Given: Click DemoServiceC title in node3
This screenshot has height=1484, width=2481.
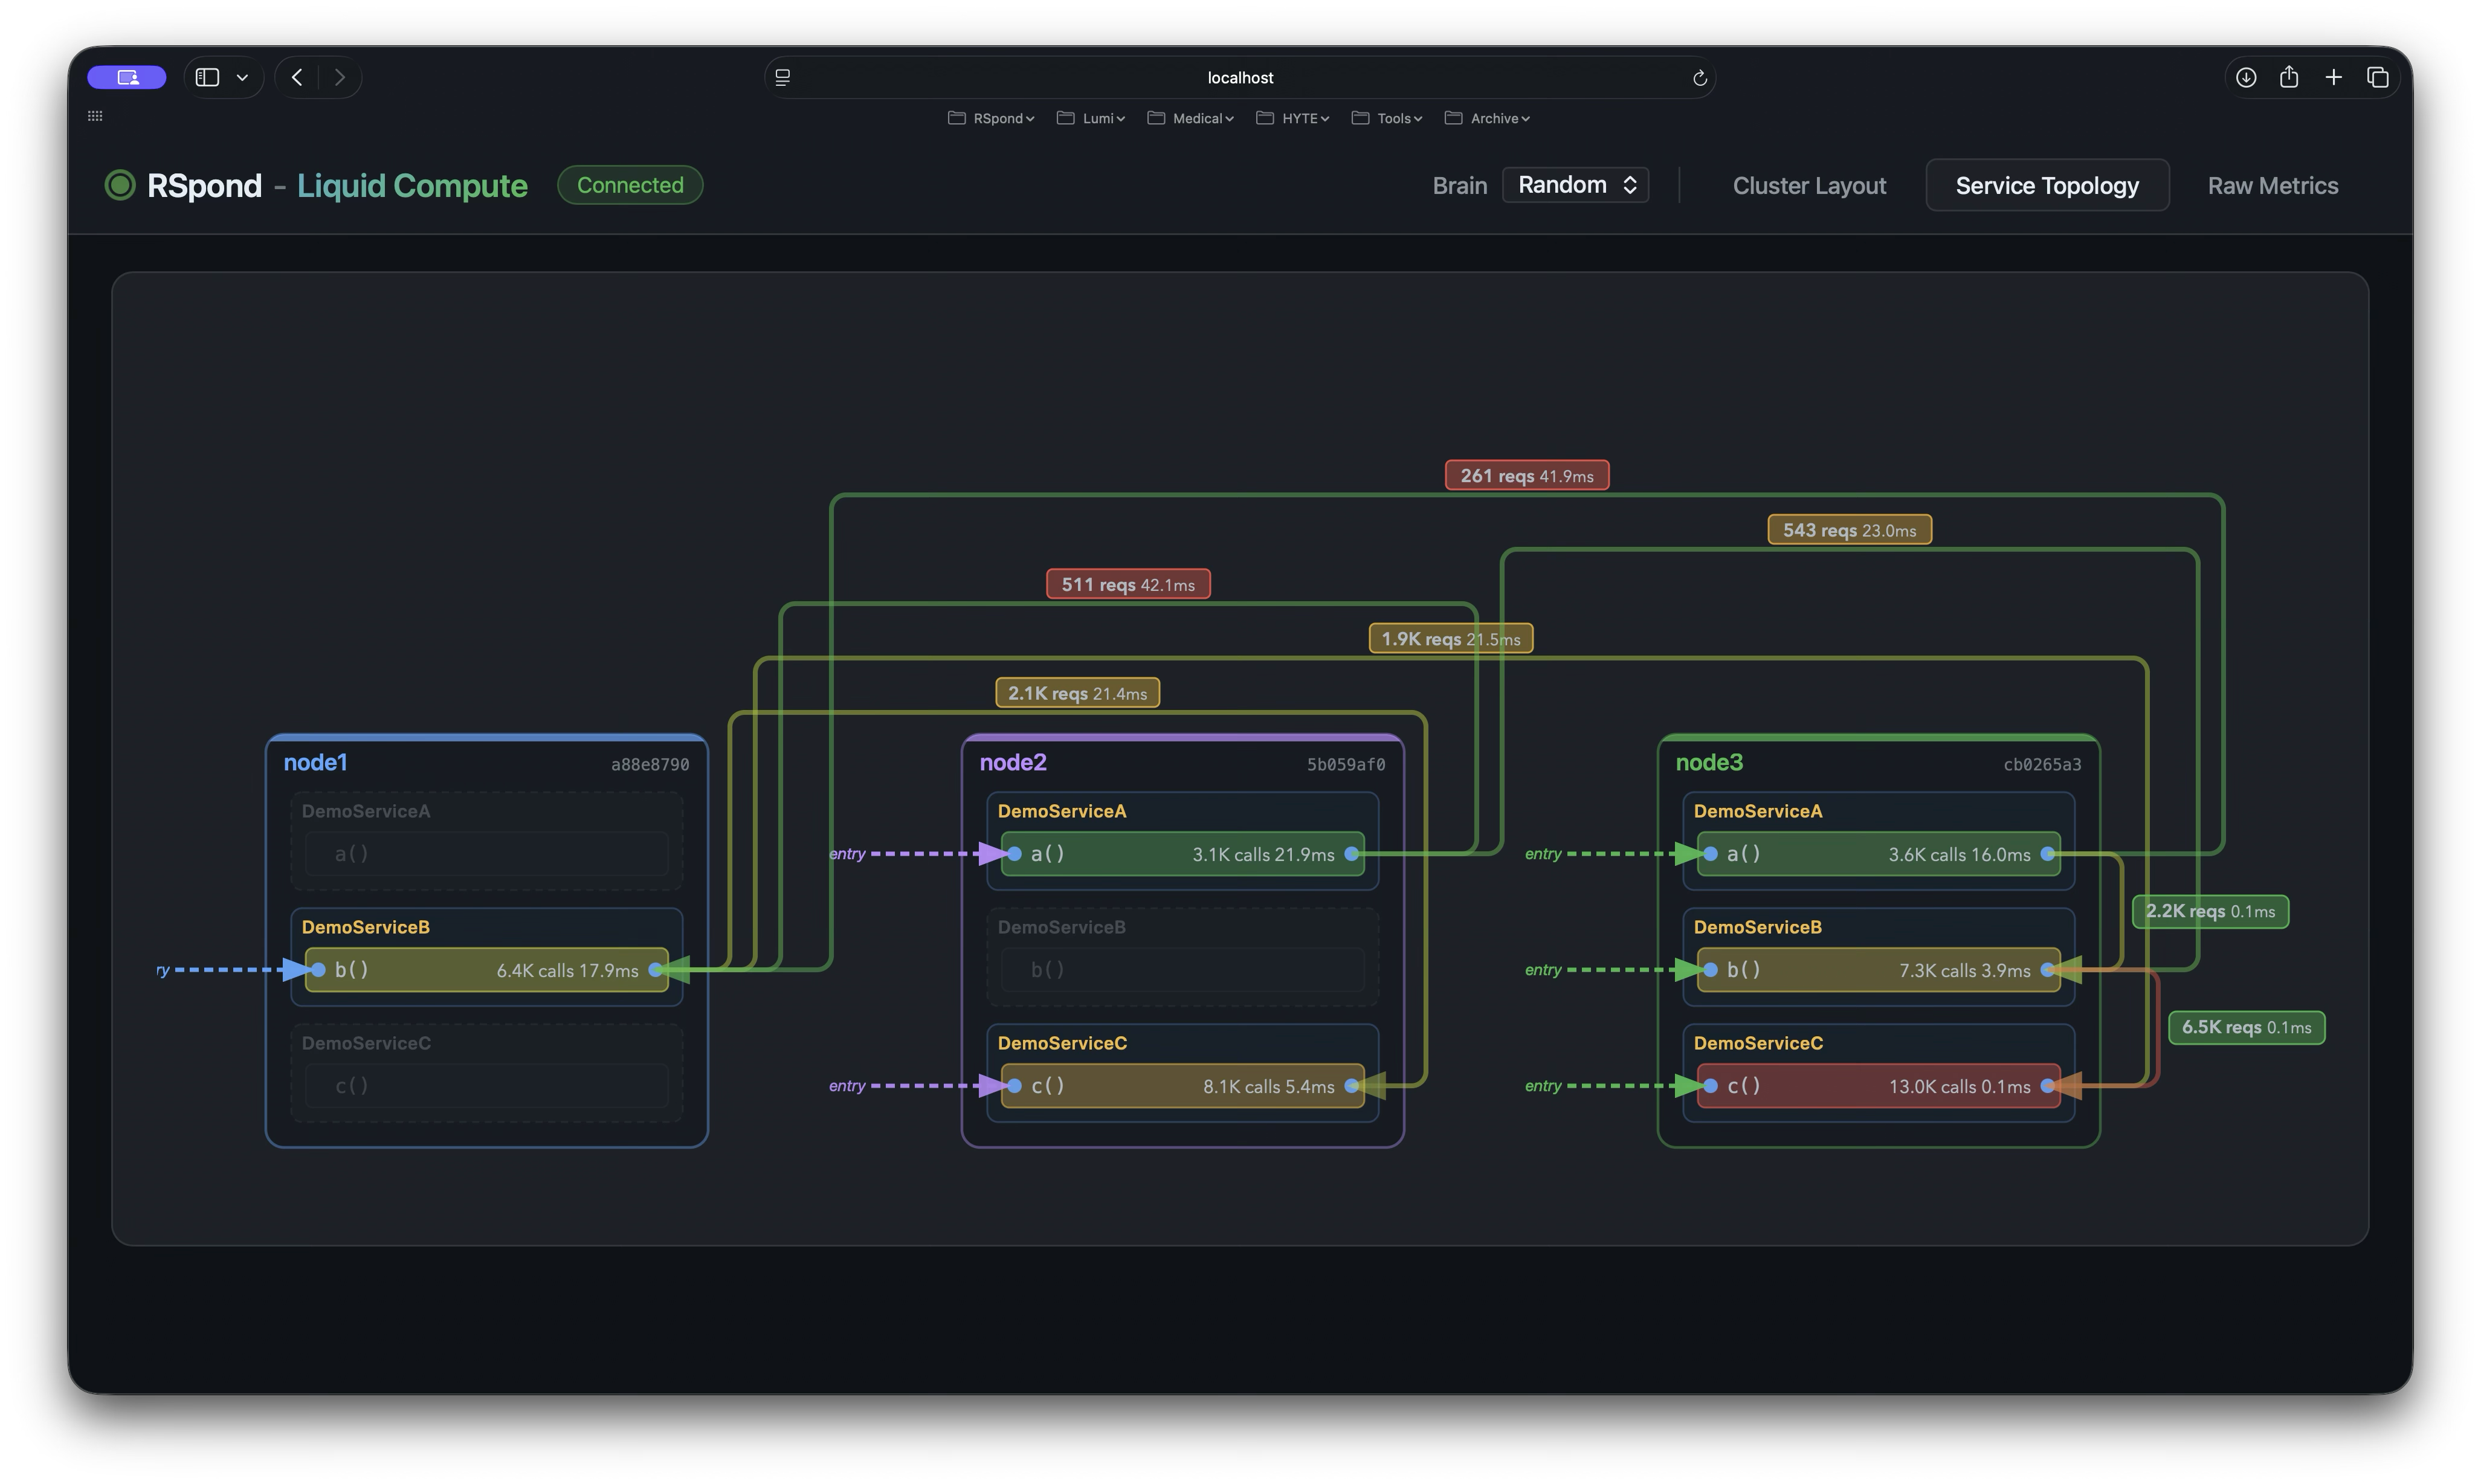Looking at the screenshot, I should (x=1758, y=1043).
